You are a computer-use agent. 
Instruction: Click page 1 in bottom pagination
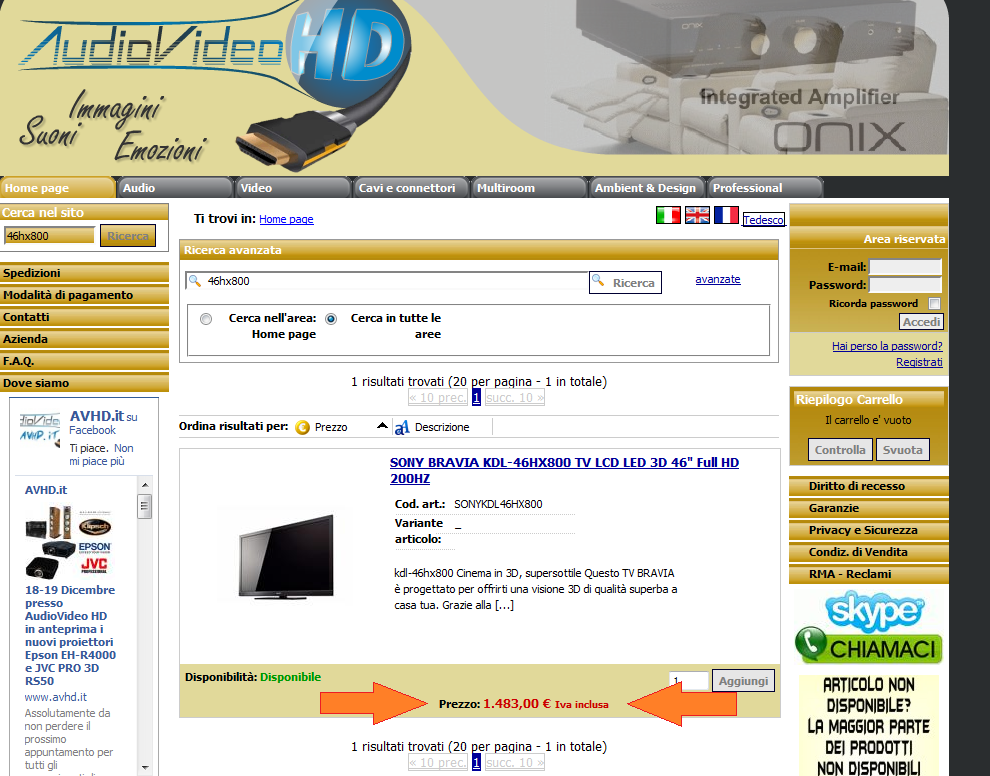[476, 762]
